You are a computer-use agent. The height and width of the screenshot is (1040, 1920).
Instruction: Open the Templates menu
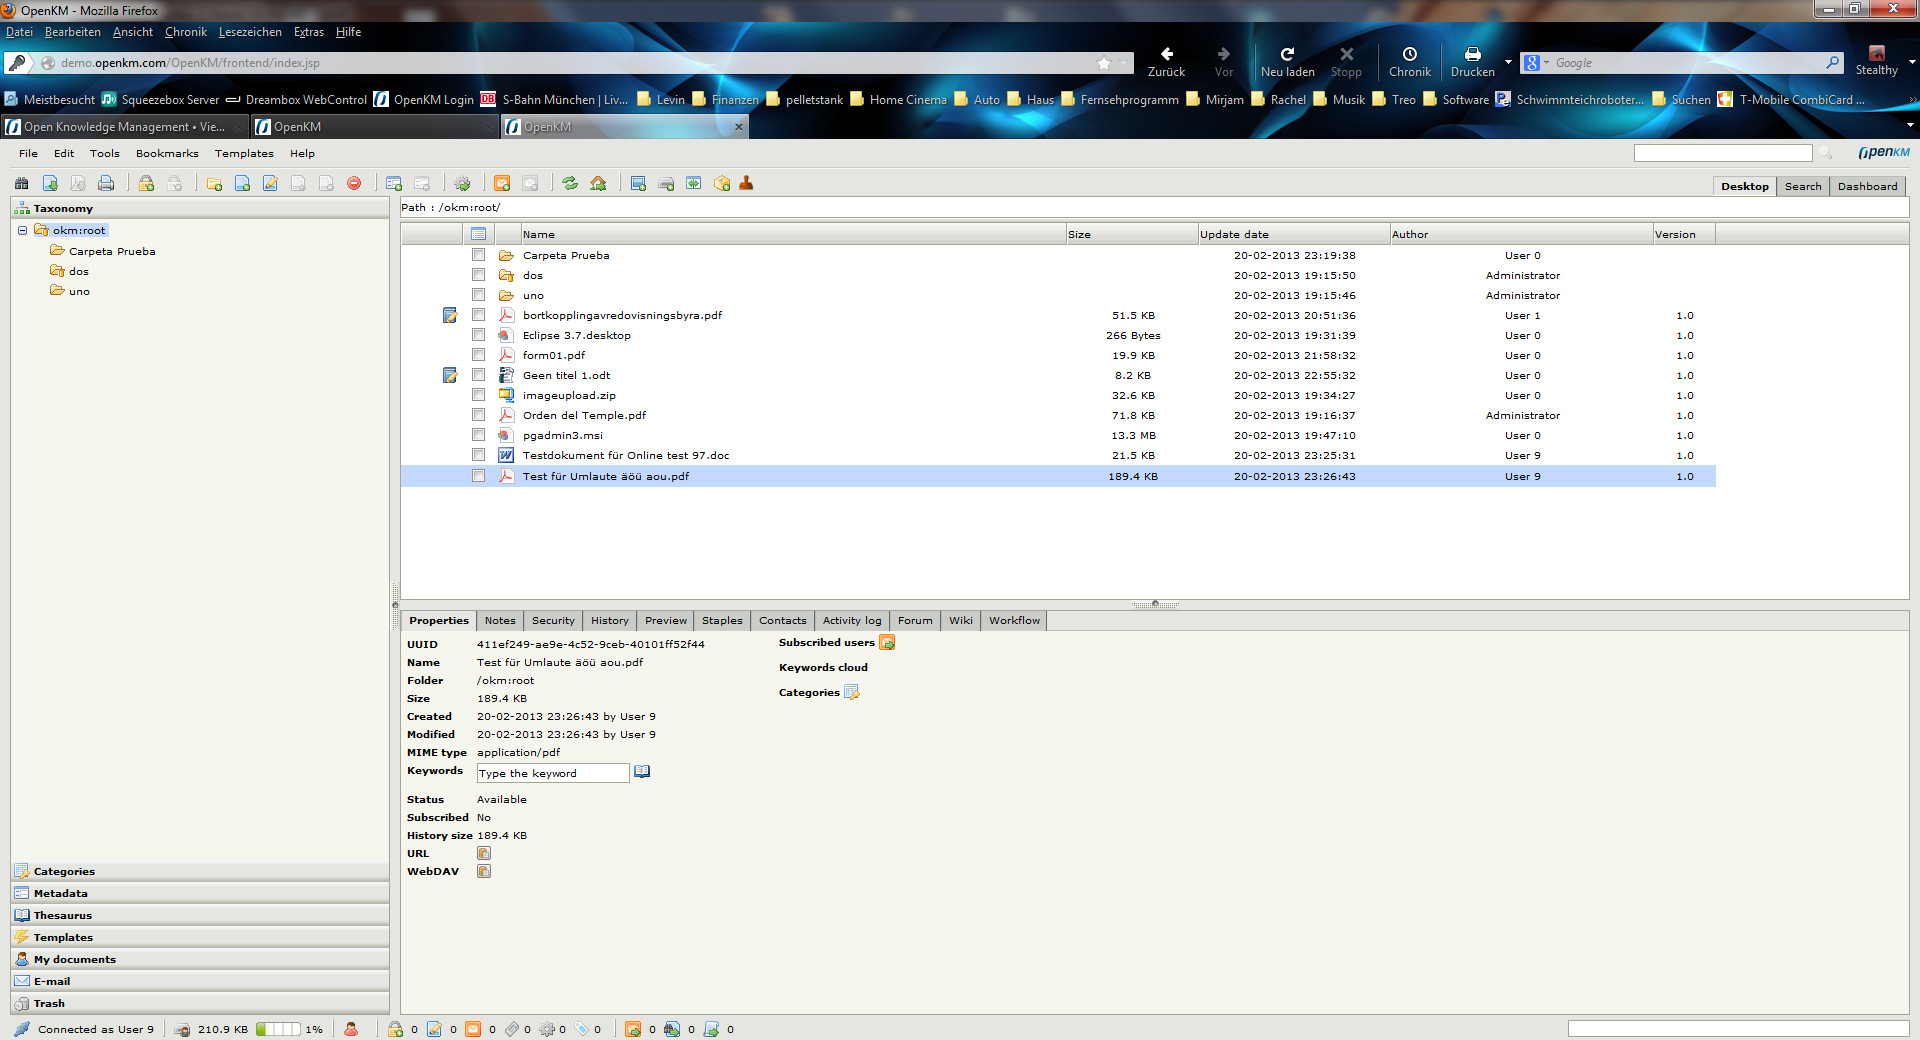click(244, 153)
